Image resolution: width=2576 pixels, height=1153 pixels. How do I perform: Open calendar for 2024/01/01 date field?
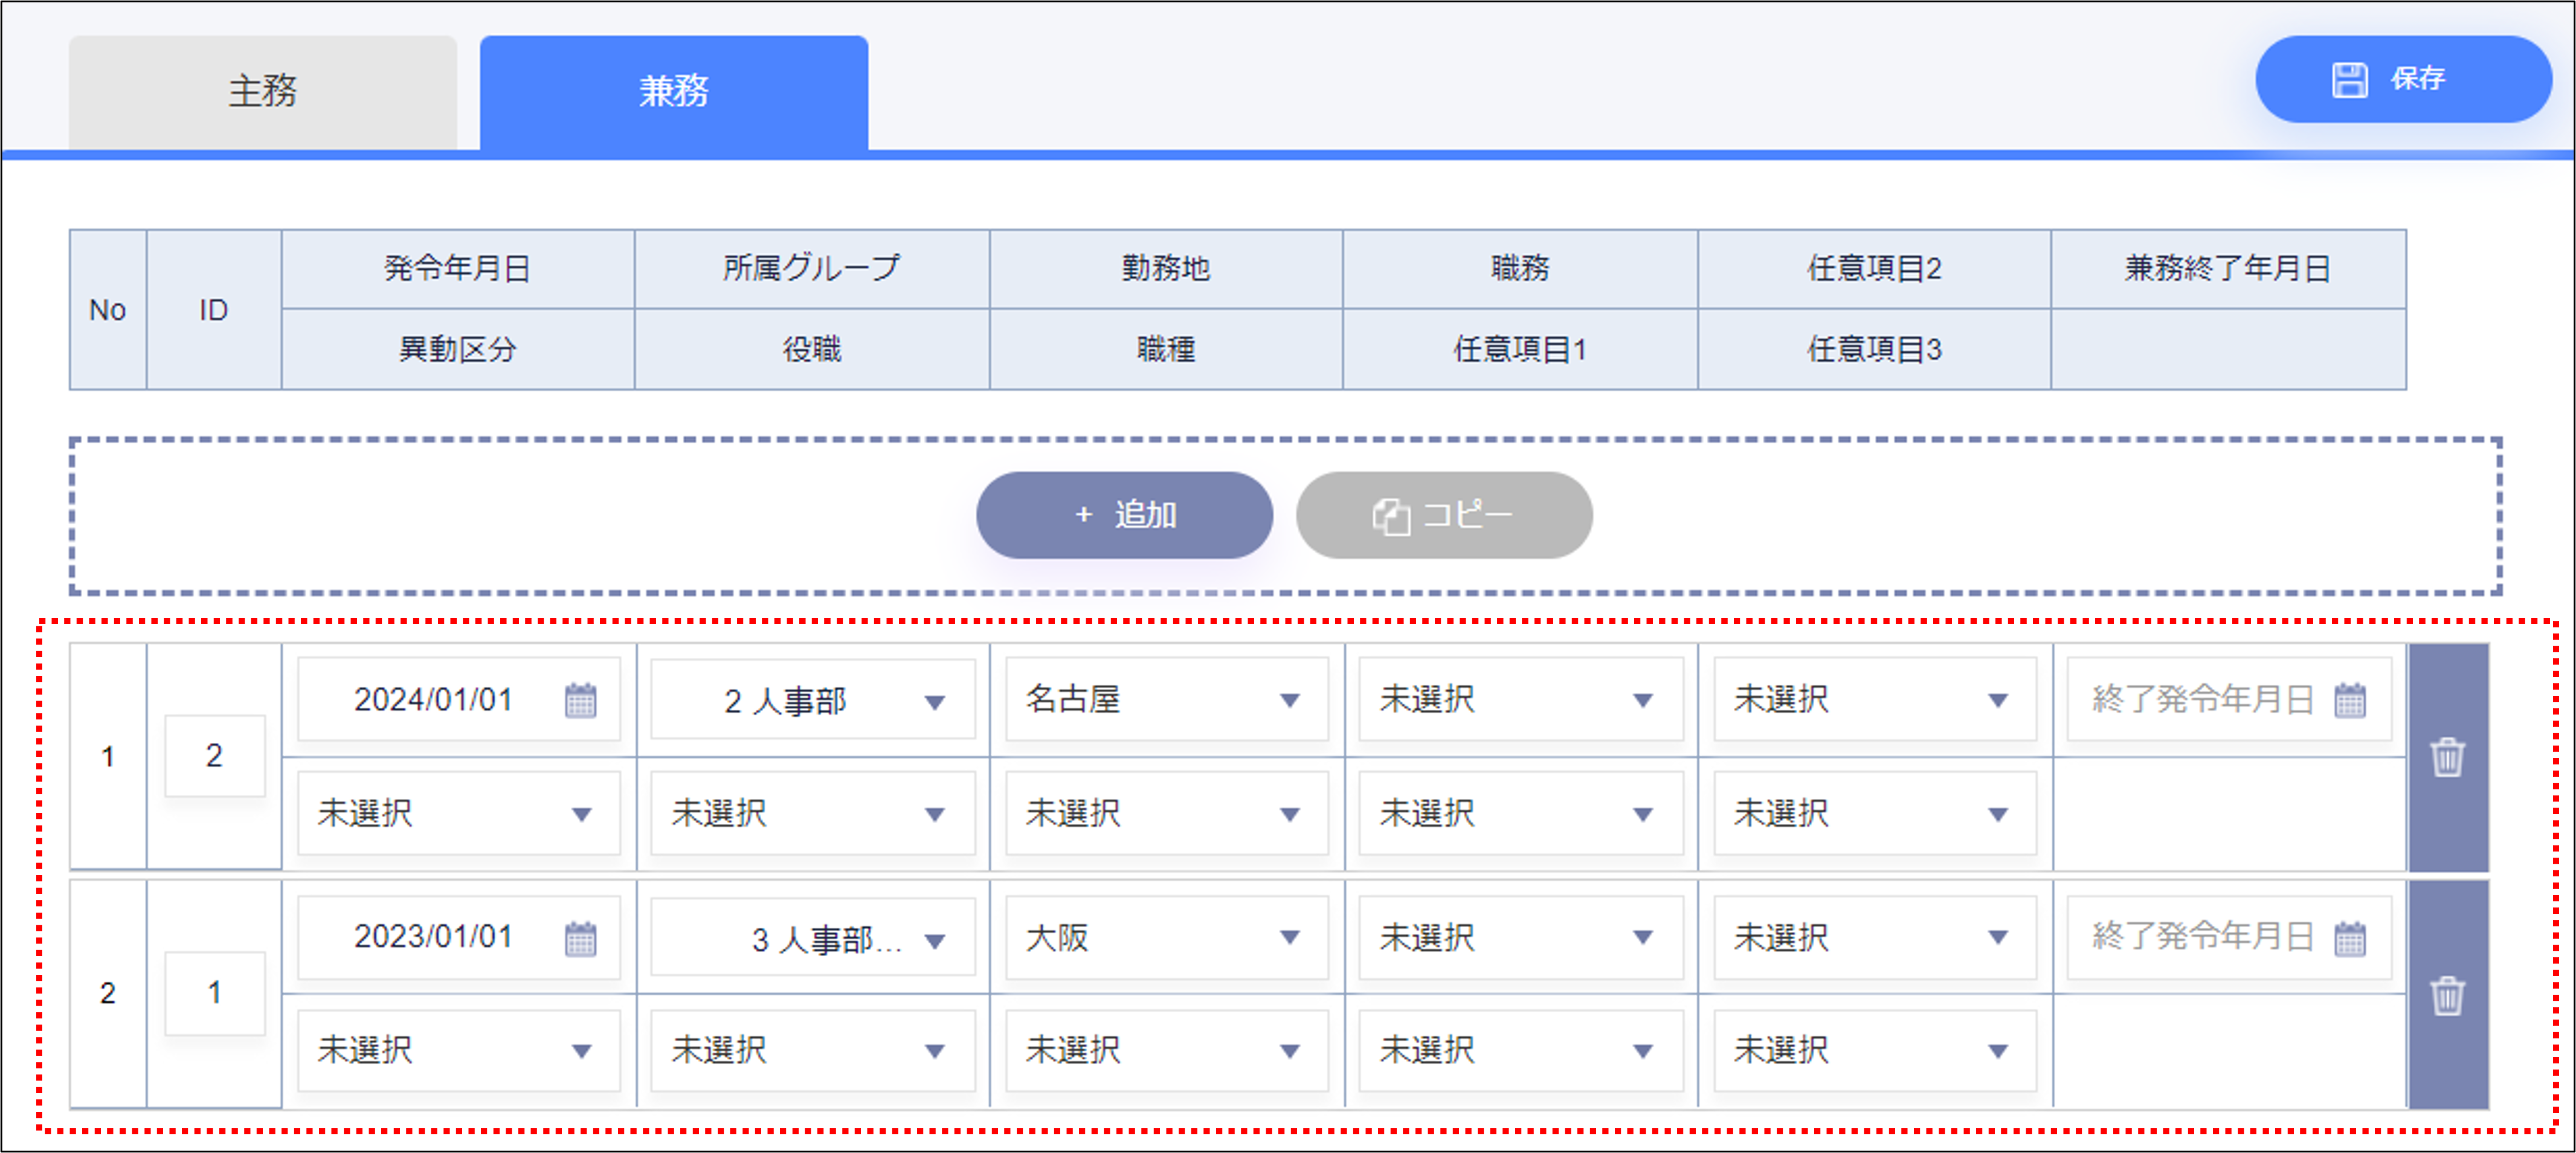(580, 700)
